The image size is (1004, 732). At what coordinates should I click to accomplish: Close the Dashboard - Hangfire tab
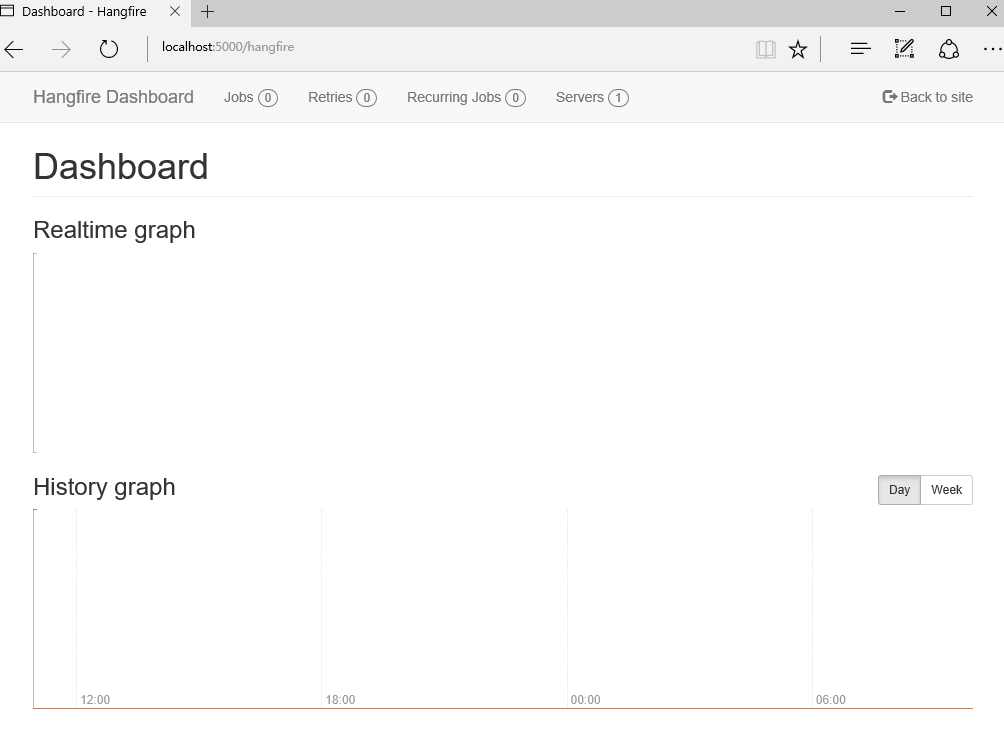click(175, 12)
